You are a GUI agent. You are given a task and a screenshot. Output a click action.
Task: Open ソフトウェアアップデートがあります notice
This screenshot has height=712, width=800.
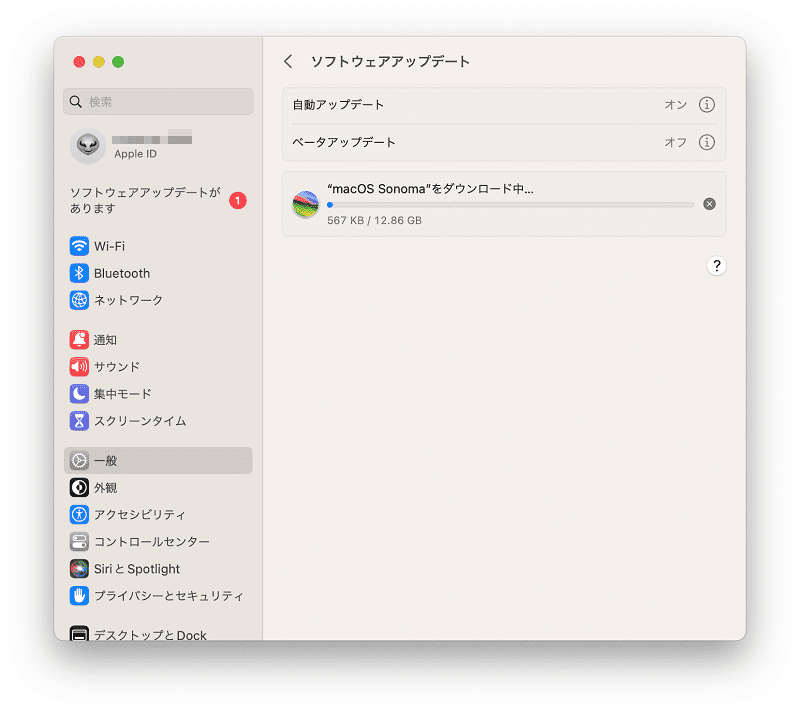(145, 200)
